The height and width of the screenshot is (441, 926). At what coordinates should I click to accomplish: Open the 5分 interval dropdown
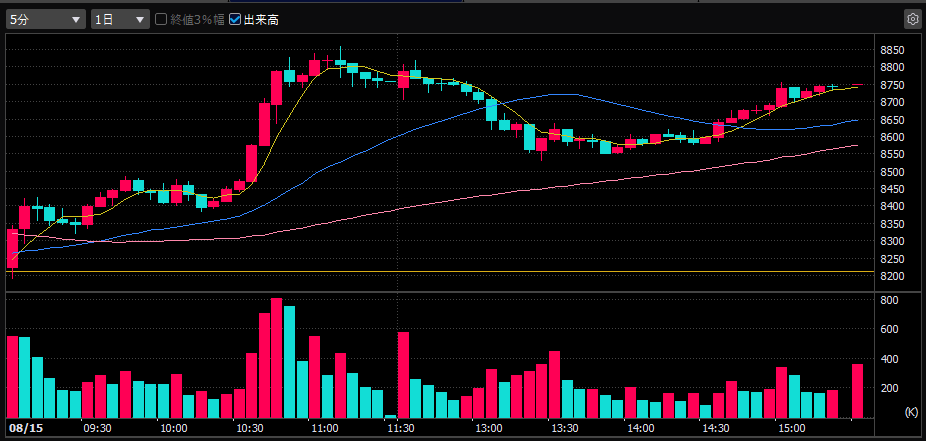coord(46,19)
